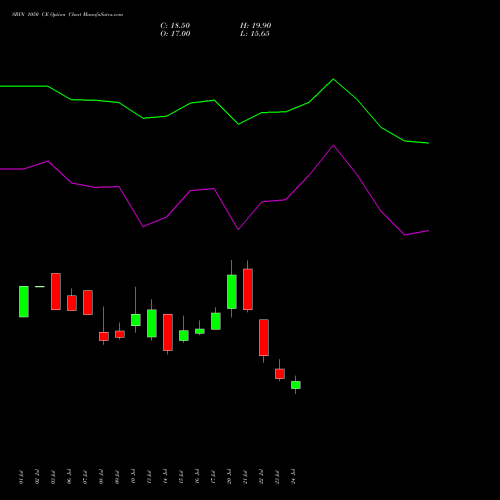Viewport: 500px width, 500px height.
Task: Click the highest peak of the purple line
Action: coord(333,145)
